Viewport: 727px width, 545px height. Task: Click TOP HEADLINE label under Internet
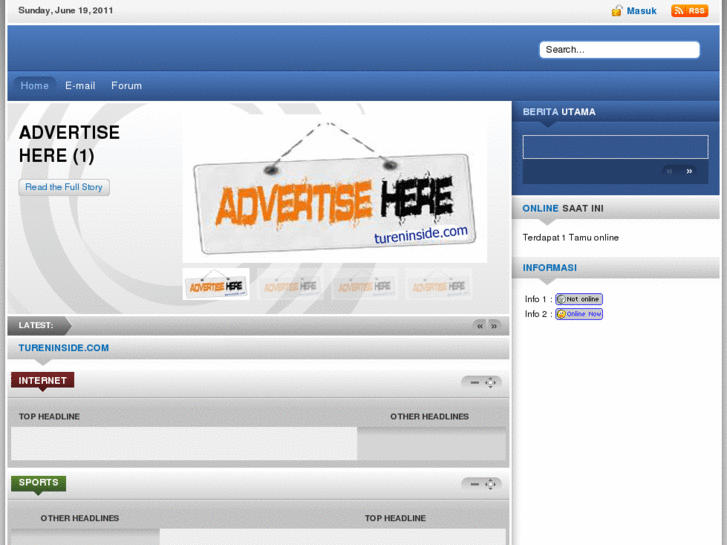point(49,417)
